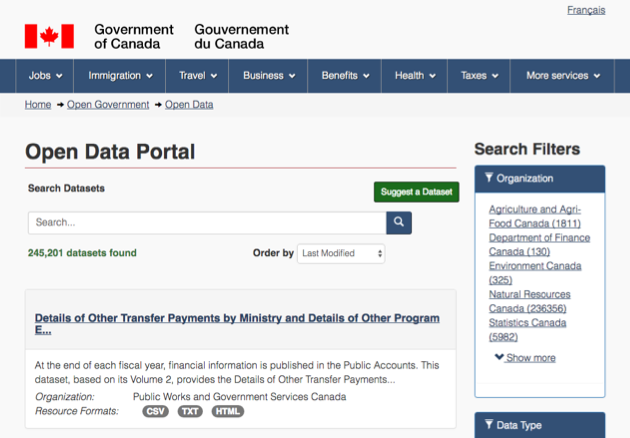The width and height of the screenshot is (630, 438).
Task: Click the magnifying glass search button
Action: click(399, 223)
